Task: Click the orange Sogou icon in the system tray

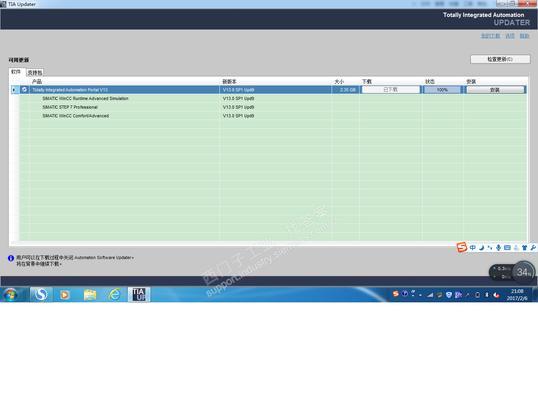Action: 396,294
